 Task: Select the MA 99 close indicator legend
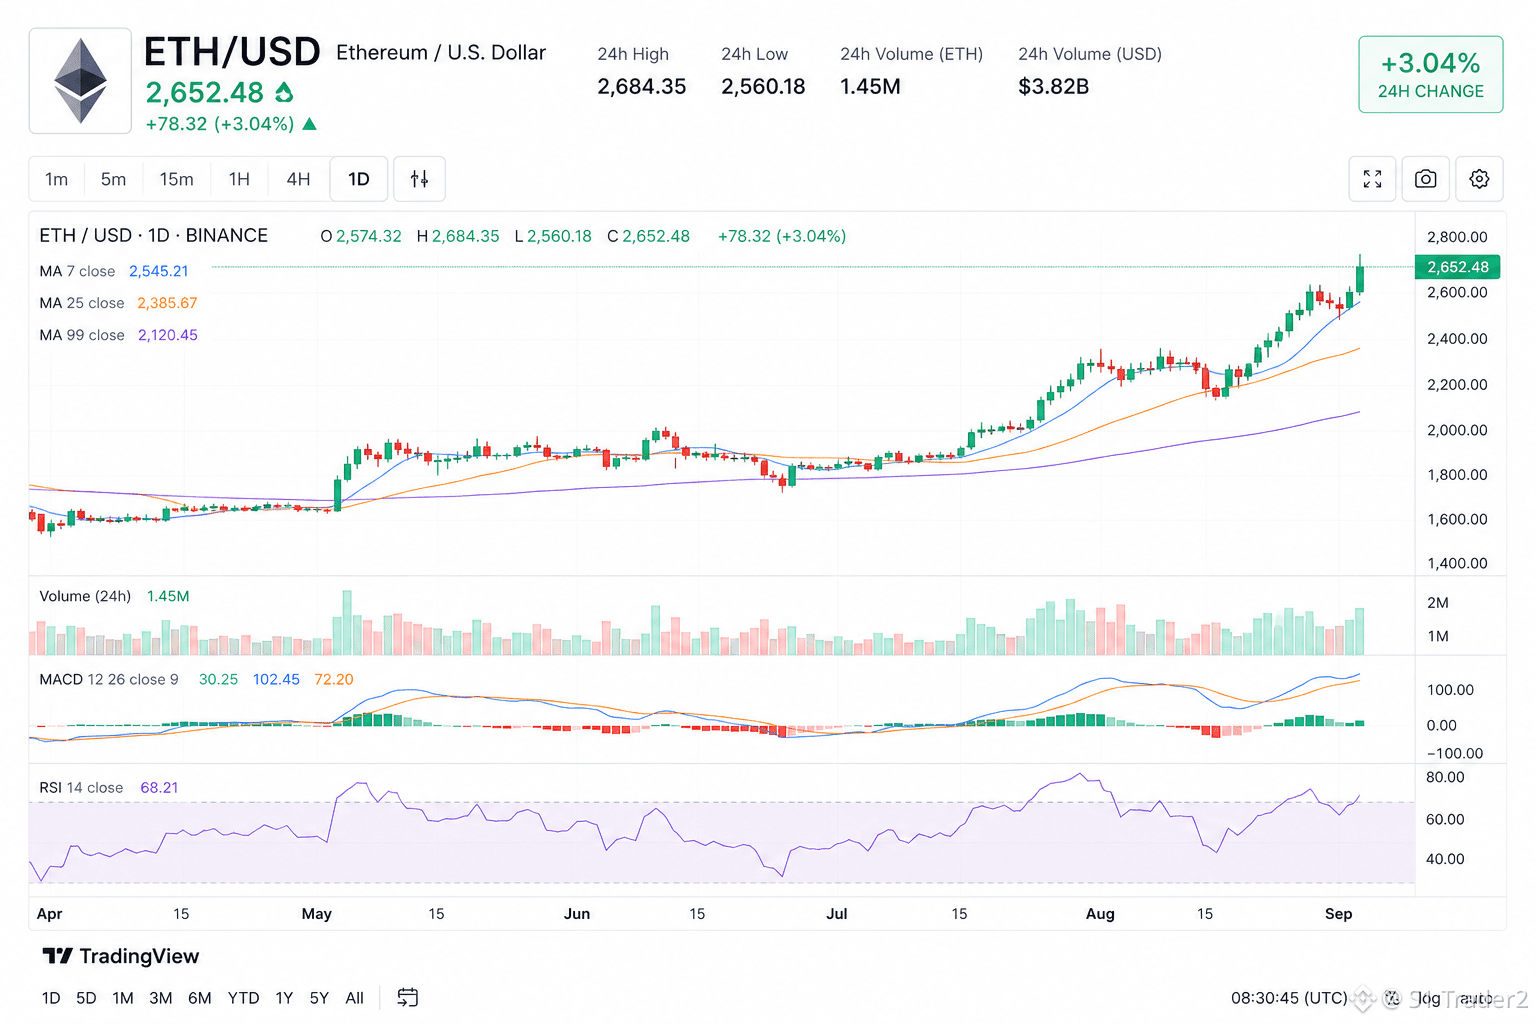tap(82, 335)
